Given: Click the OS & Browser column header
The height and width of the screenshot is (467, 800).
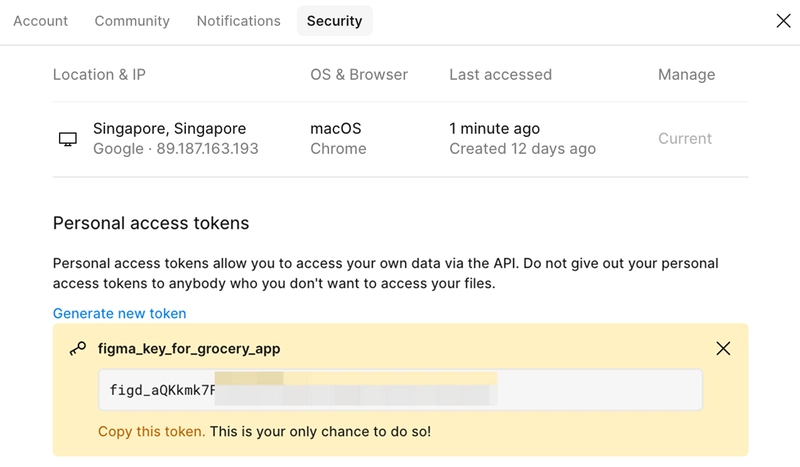Looking at the screenshot, I should click(359, 75).
